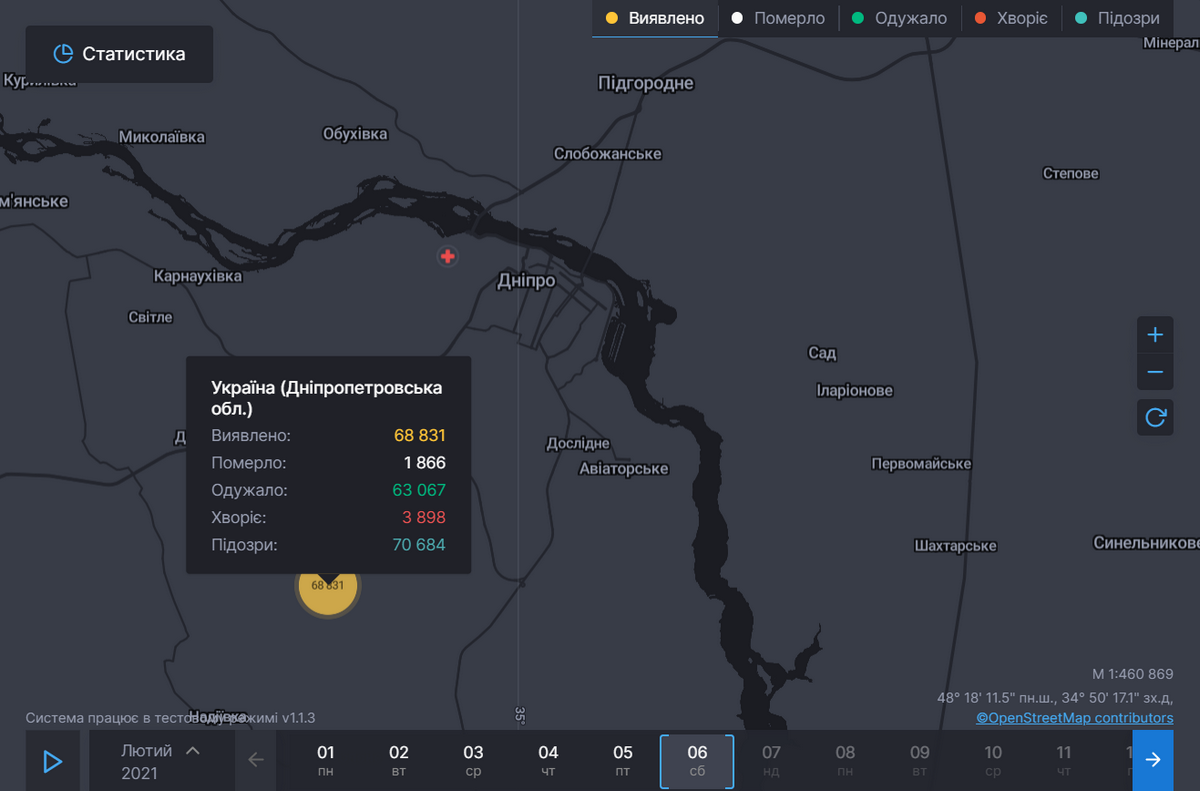Viewport: 1200px width, 791px height.
Task: Start the timeline playback
Action: [53, 761]
